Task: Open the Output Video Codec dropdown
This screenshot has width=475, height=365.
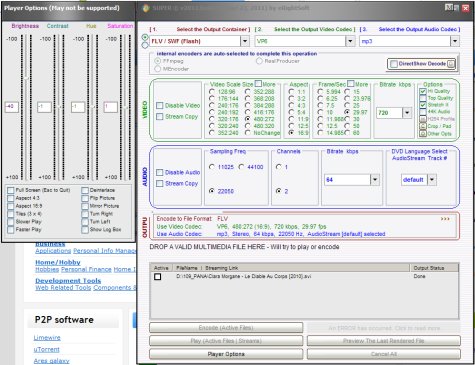Action: [350, 41]
